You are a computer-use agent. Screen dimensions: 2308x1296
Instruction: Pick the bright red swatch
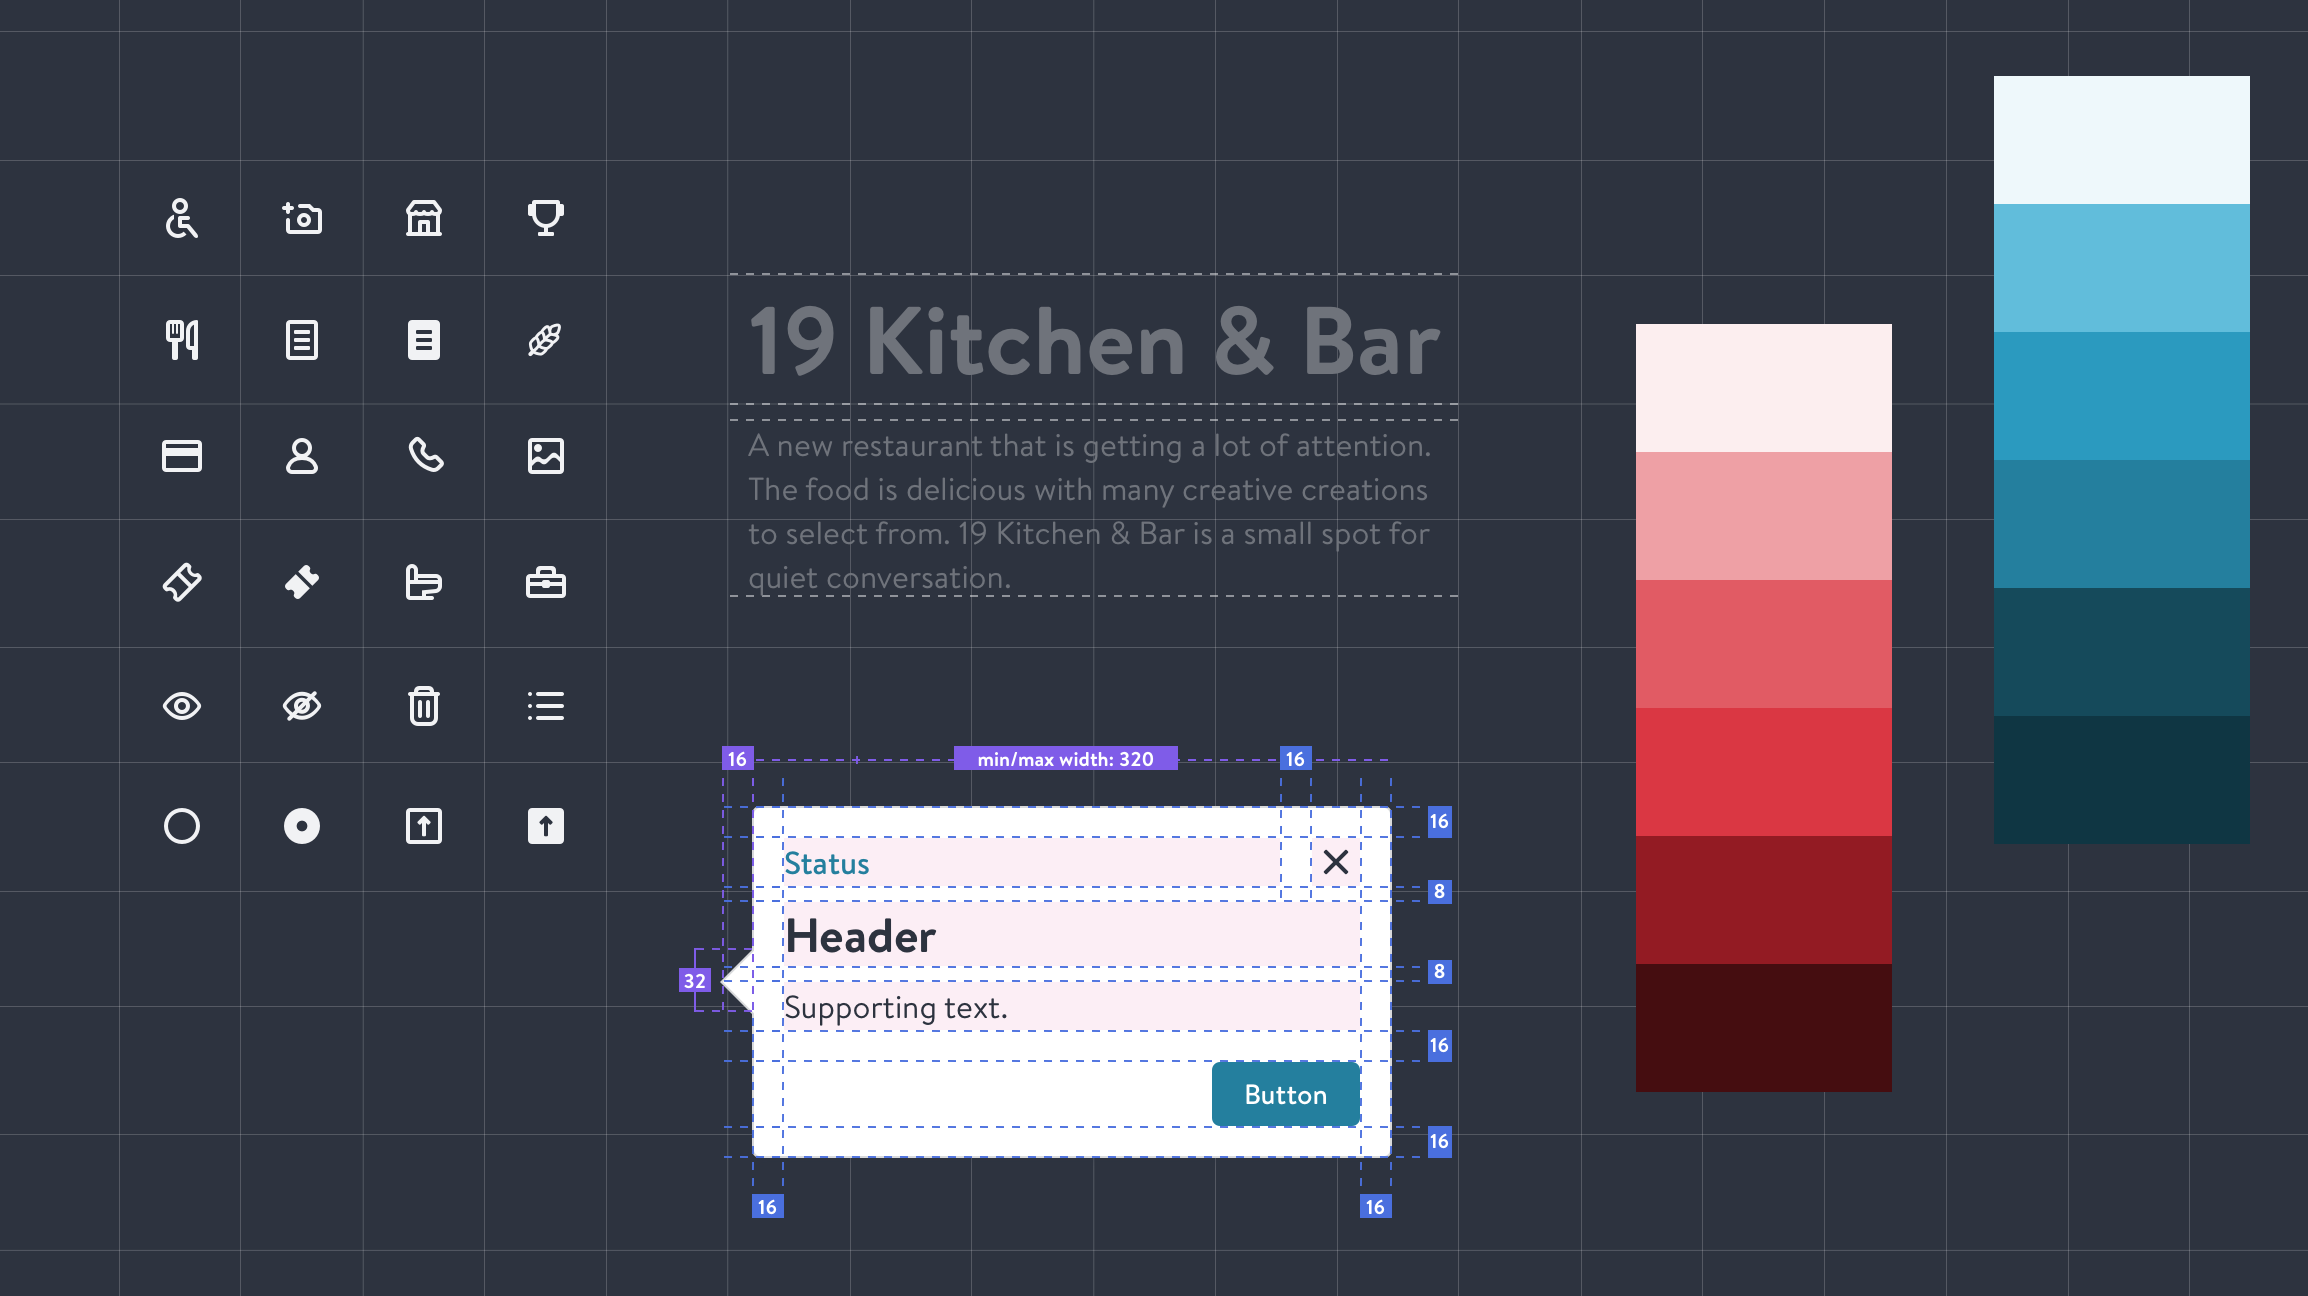pyautogui.click(x=1764, y=772)
